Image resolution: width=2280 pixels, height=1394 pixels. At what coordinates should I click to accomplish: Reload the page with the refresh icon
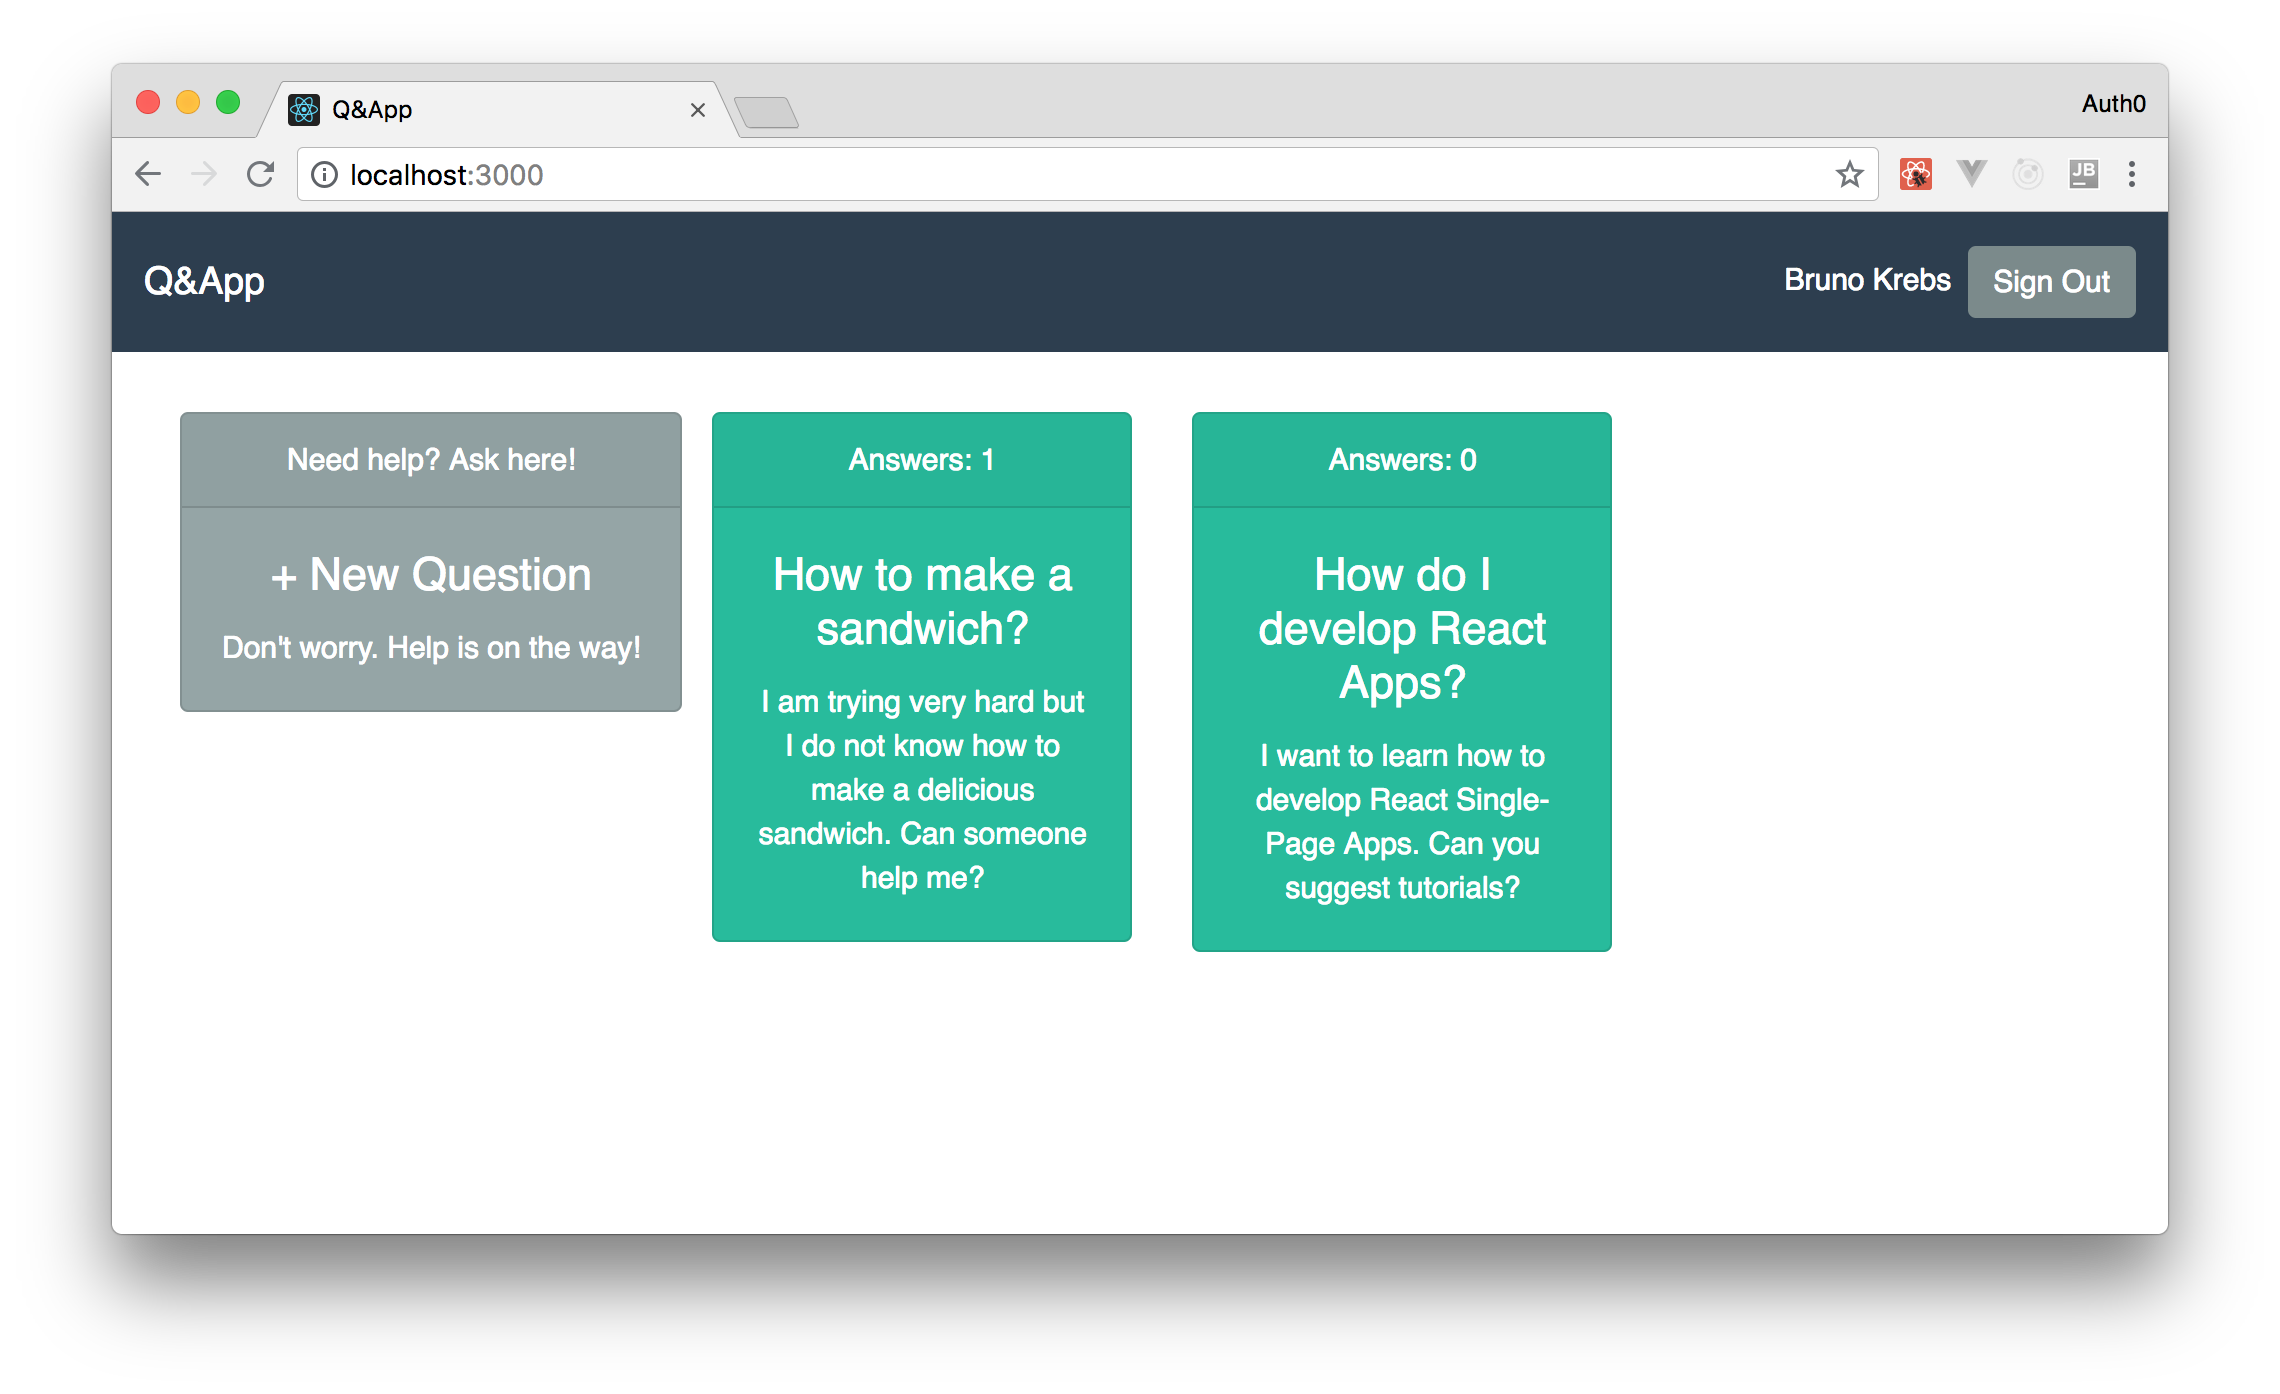click(261, 174)
